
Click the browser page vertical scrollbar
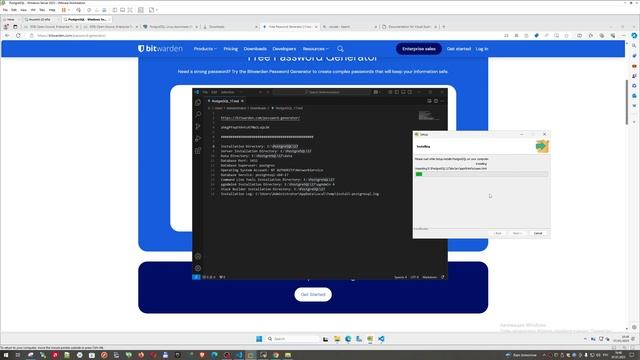[x=627, y=102]
